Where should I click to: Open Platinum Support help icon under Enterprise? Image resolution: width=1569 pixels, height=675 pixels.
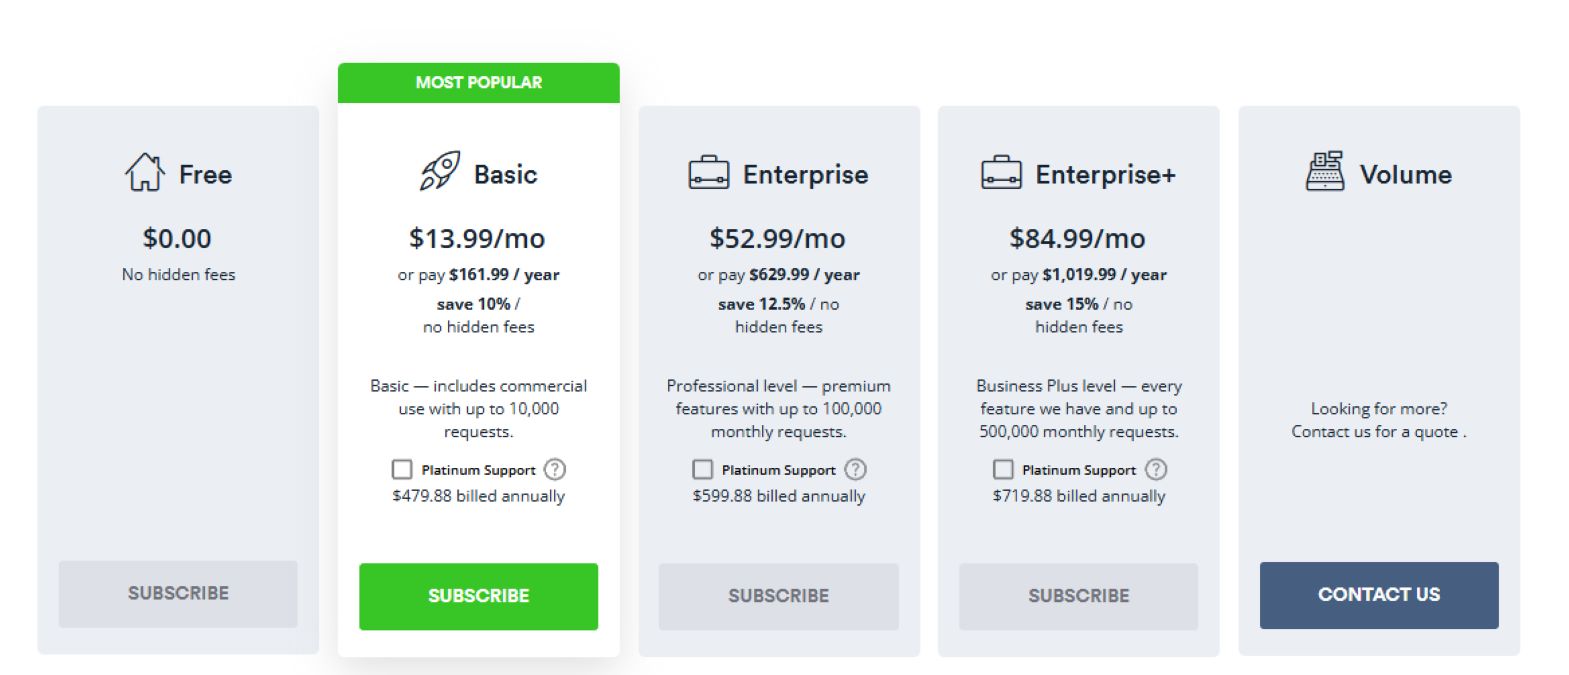tap(855, 469)
